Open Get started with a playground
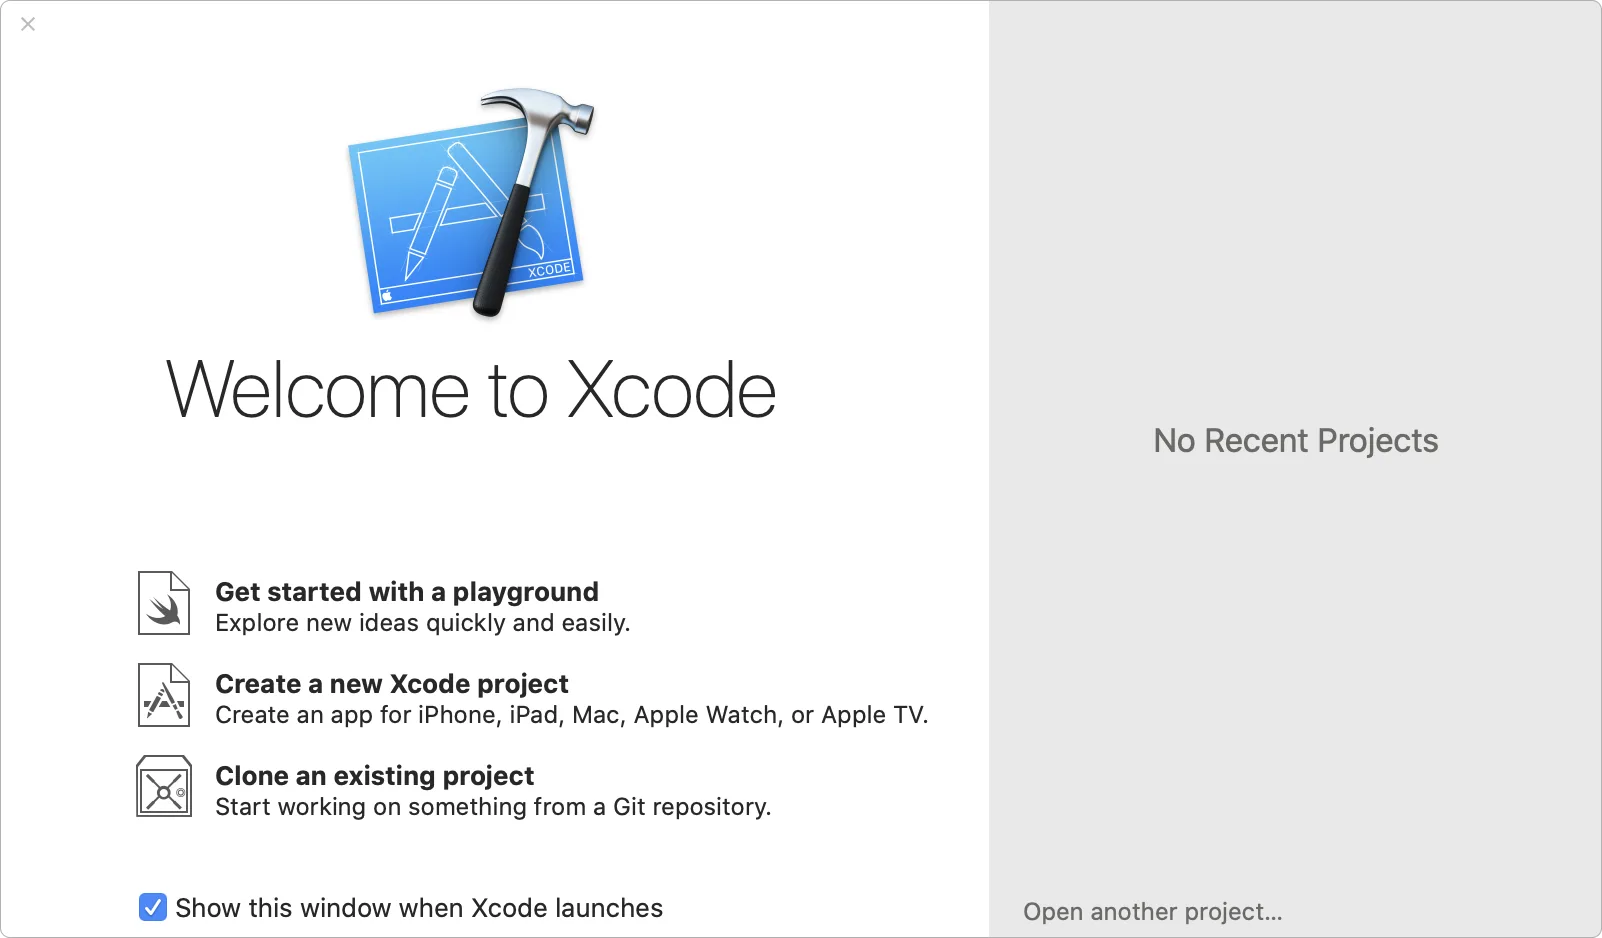 407,592
